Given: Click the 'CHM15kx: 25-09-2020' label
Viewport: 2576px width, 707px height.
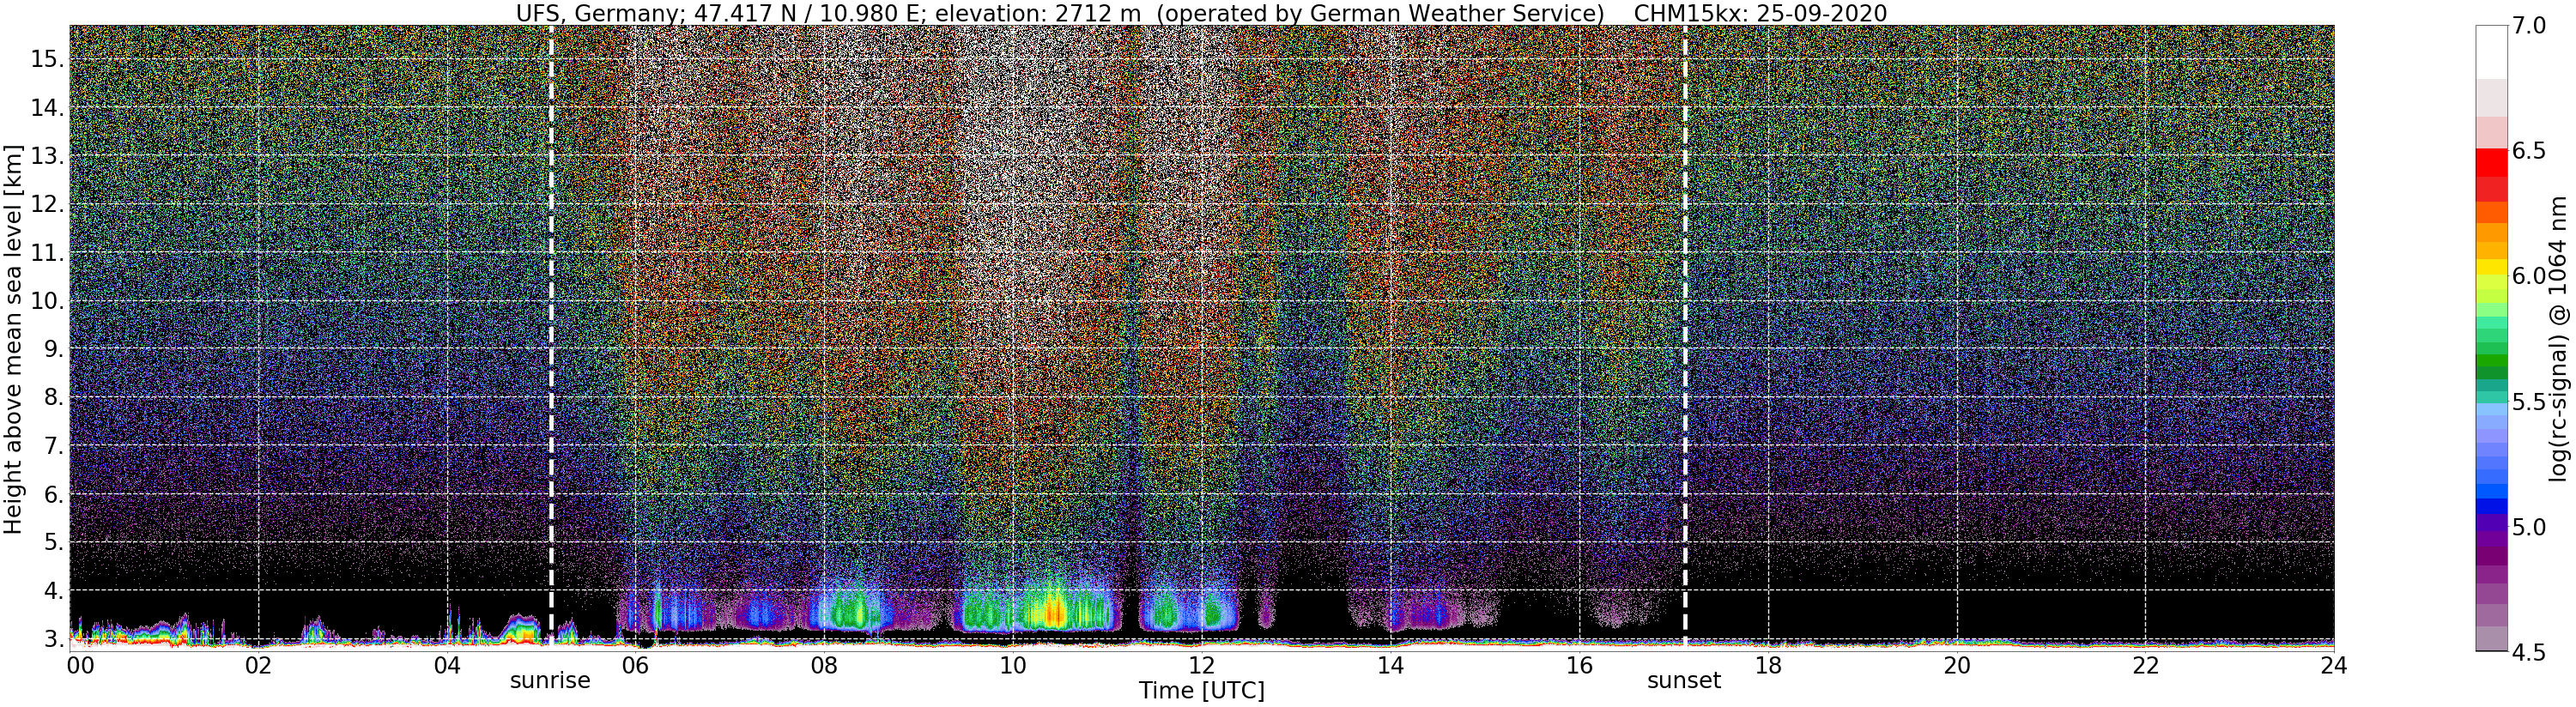Looking at the screenshot, I should click(1761, 13).
